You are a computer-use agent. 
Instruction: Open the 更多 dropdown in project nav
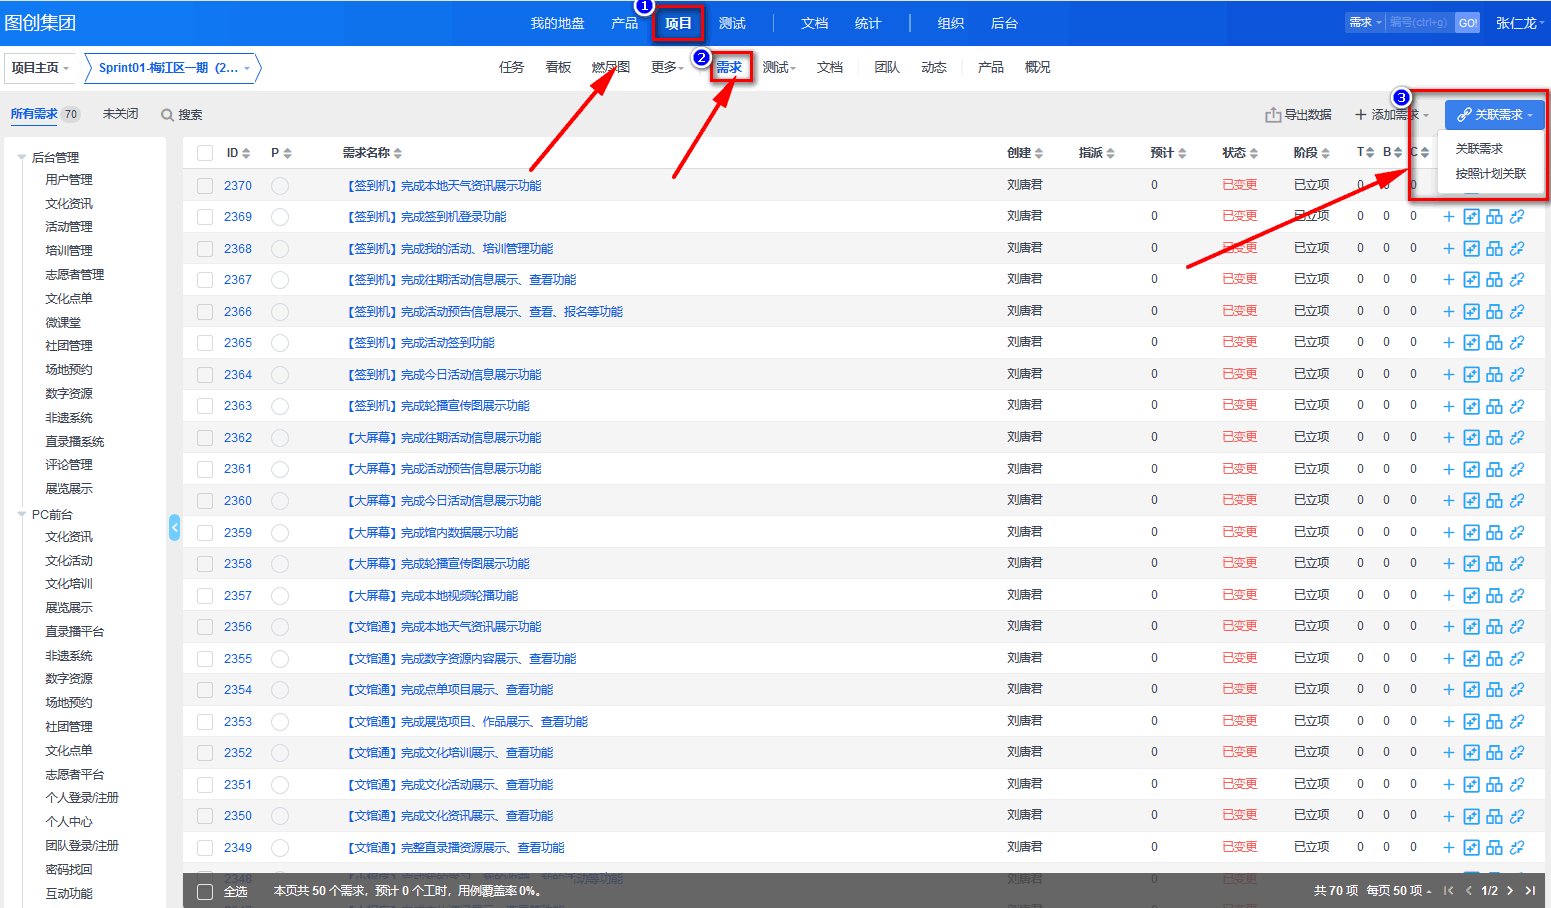click(667, 67)
